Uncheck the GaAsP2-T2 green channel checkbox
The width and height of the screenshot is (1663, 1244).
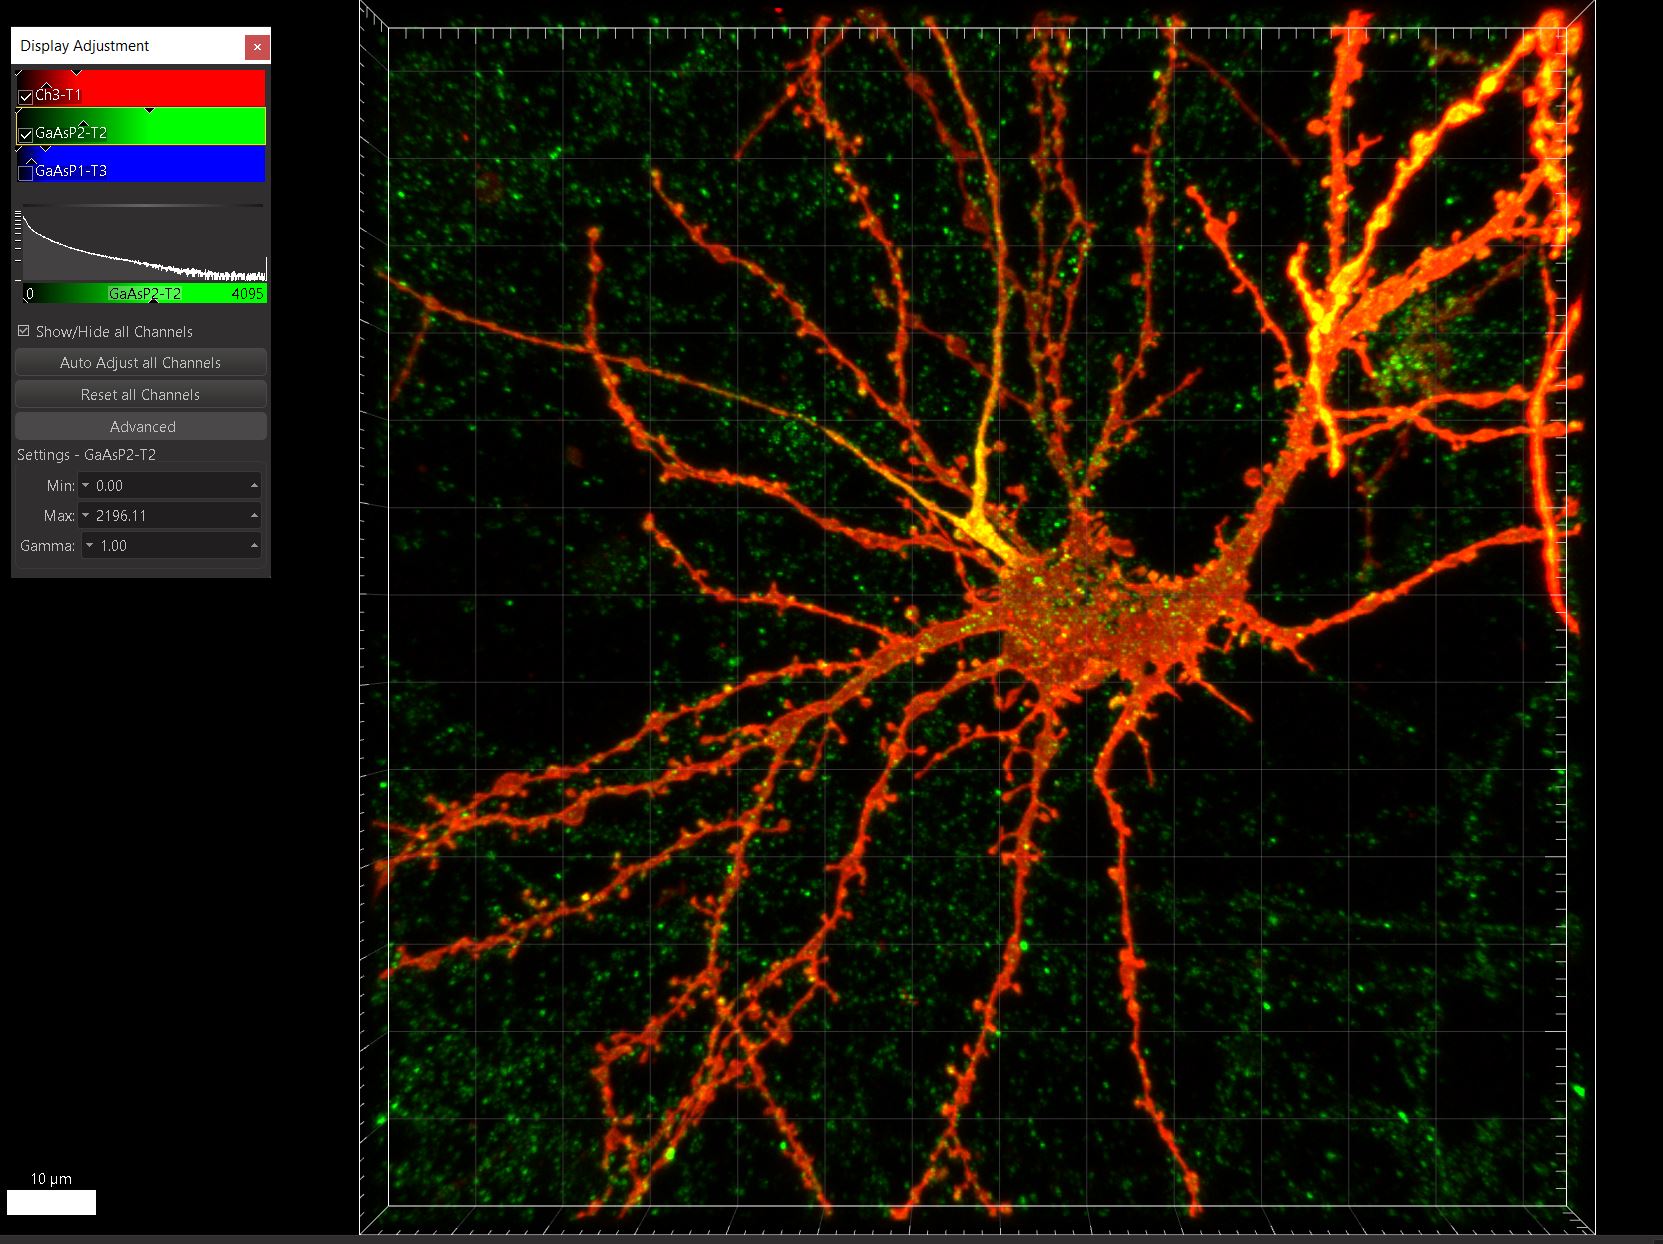pos(26,134)
